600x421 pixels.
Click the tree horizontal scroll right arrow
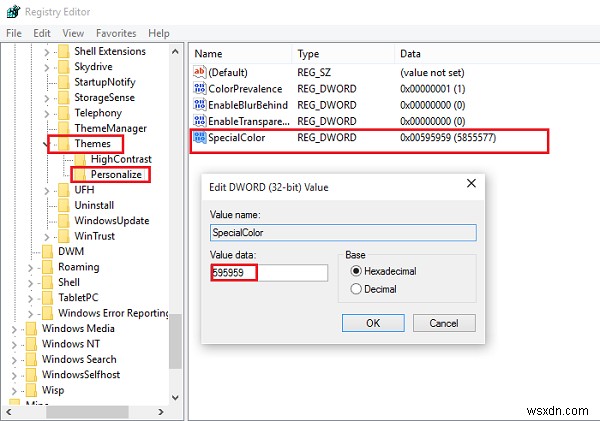(161, 412)
